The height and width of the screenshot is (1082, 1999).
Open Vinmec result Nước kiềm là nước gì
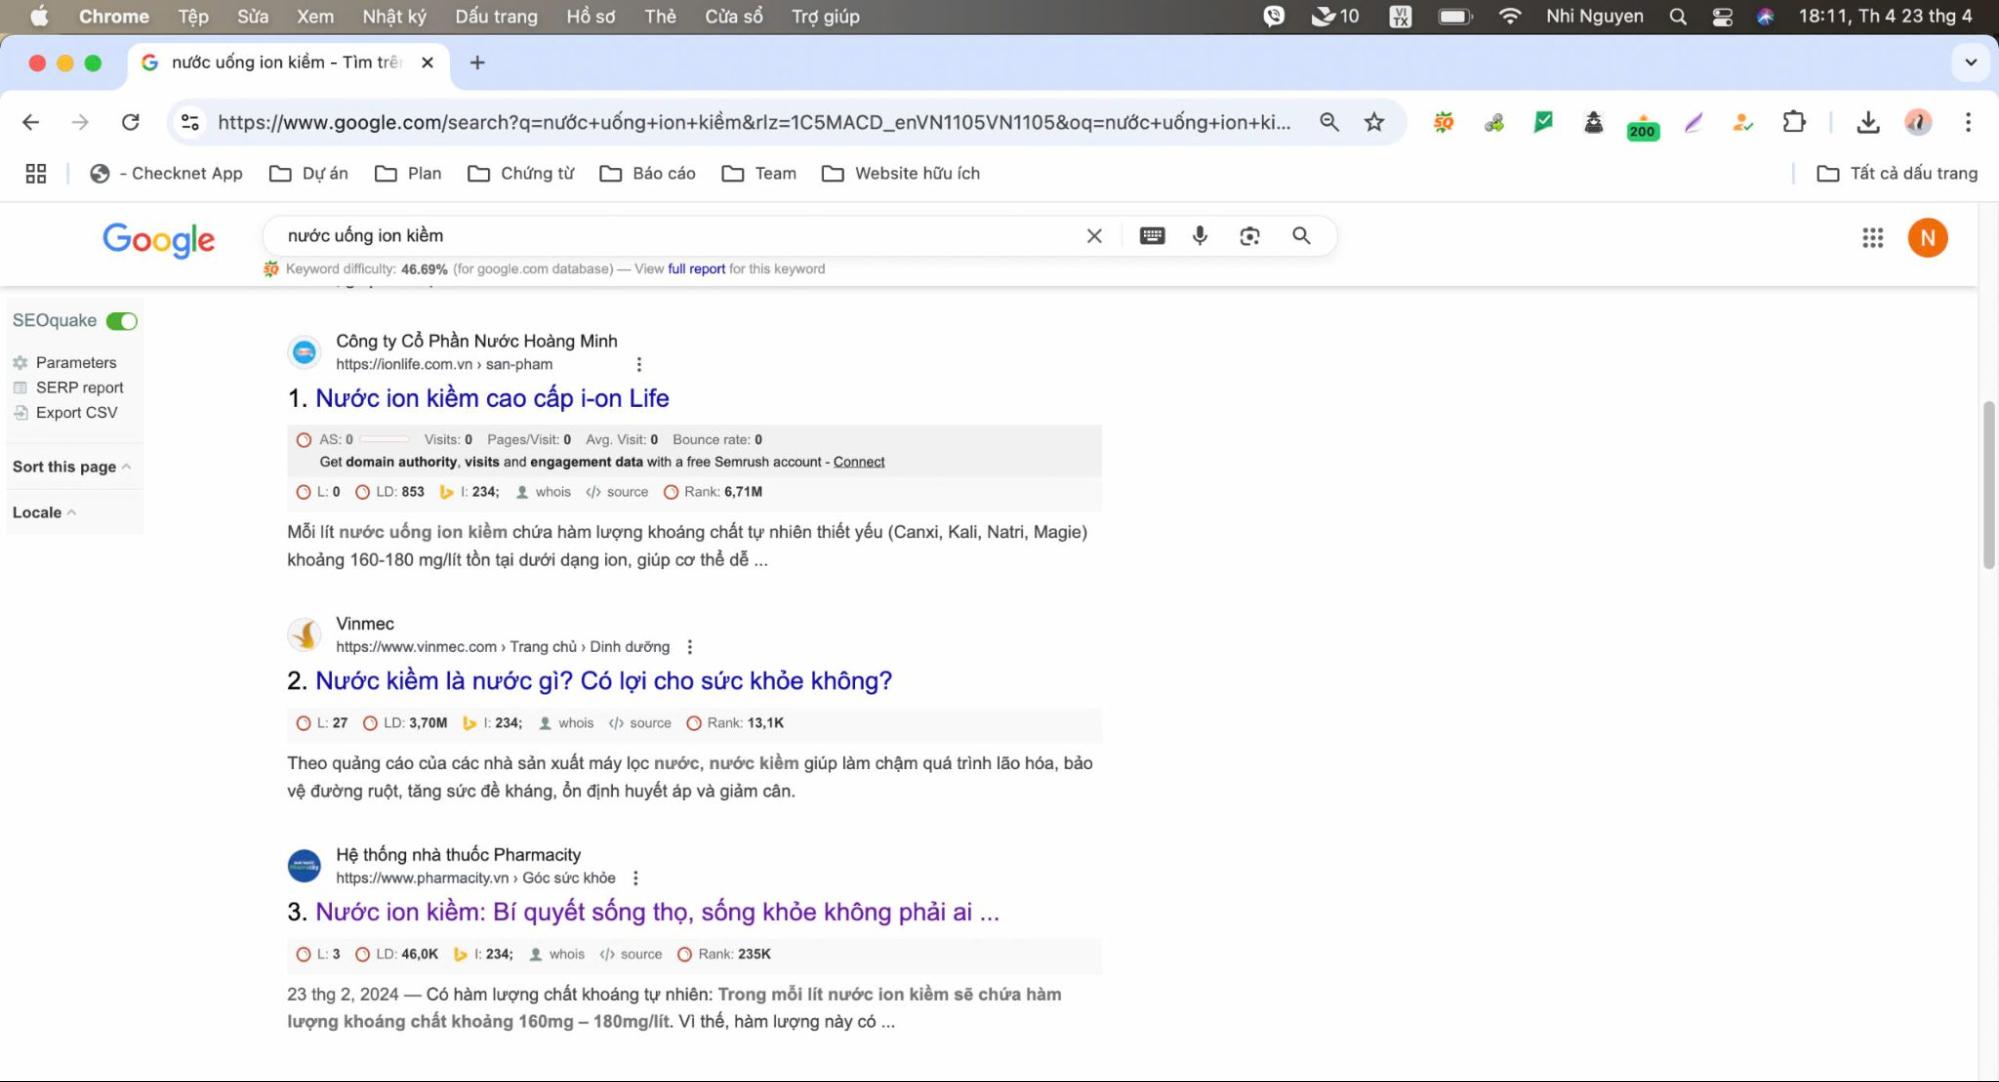coord(603,681)
